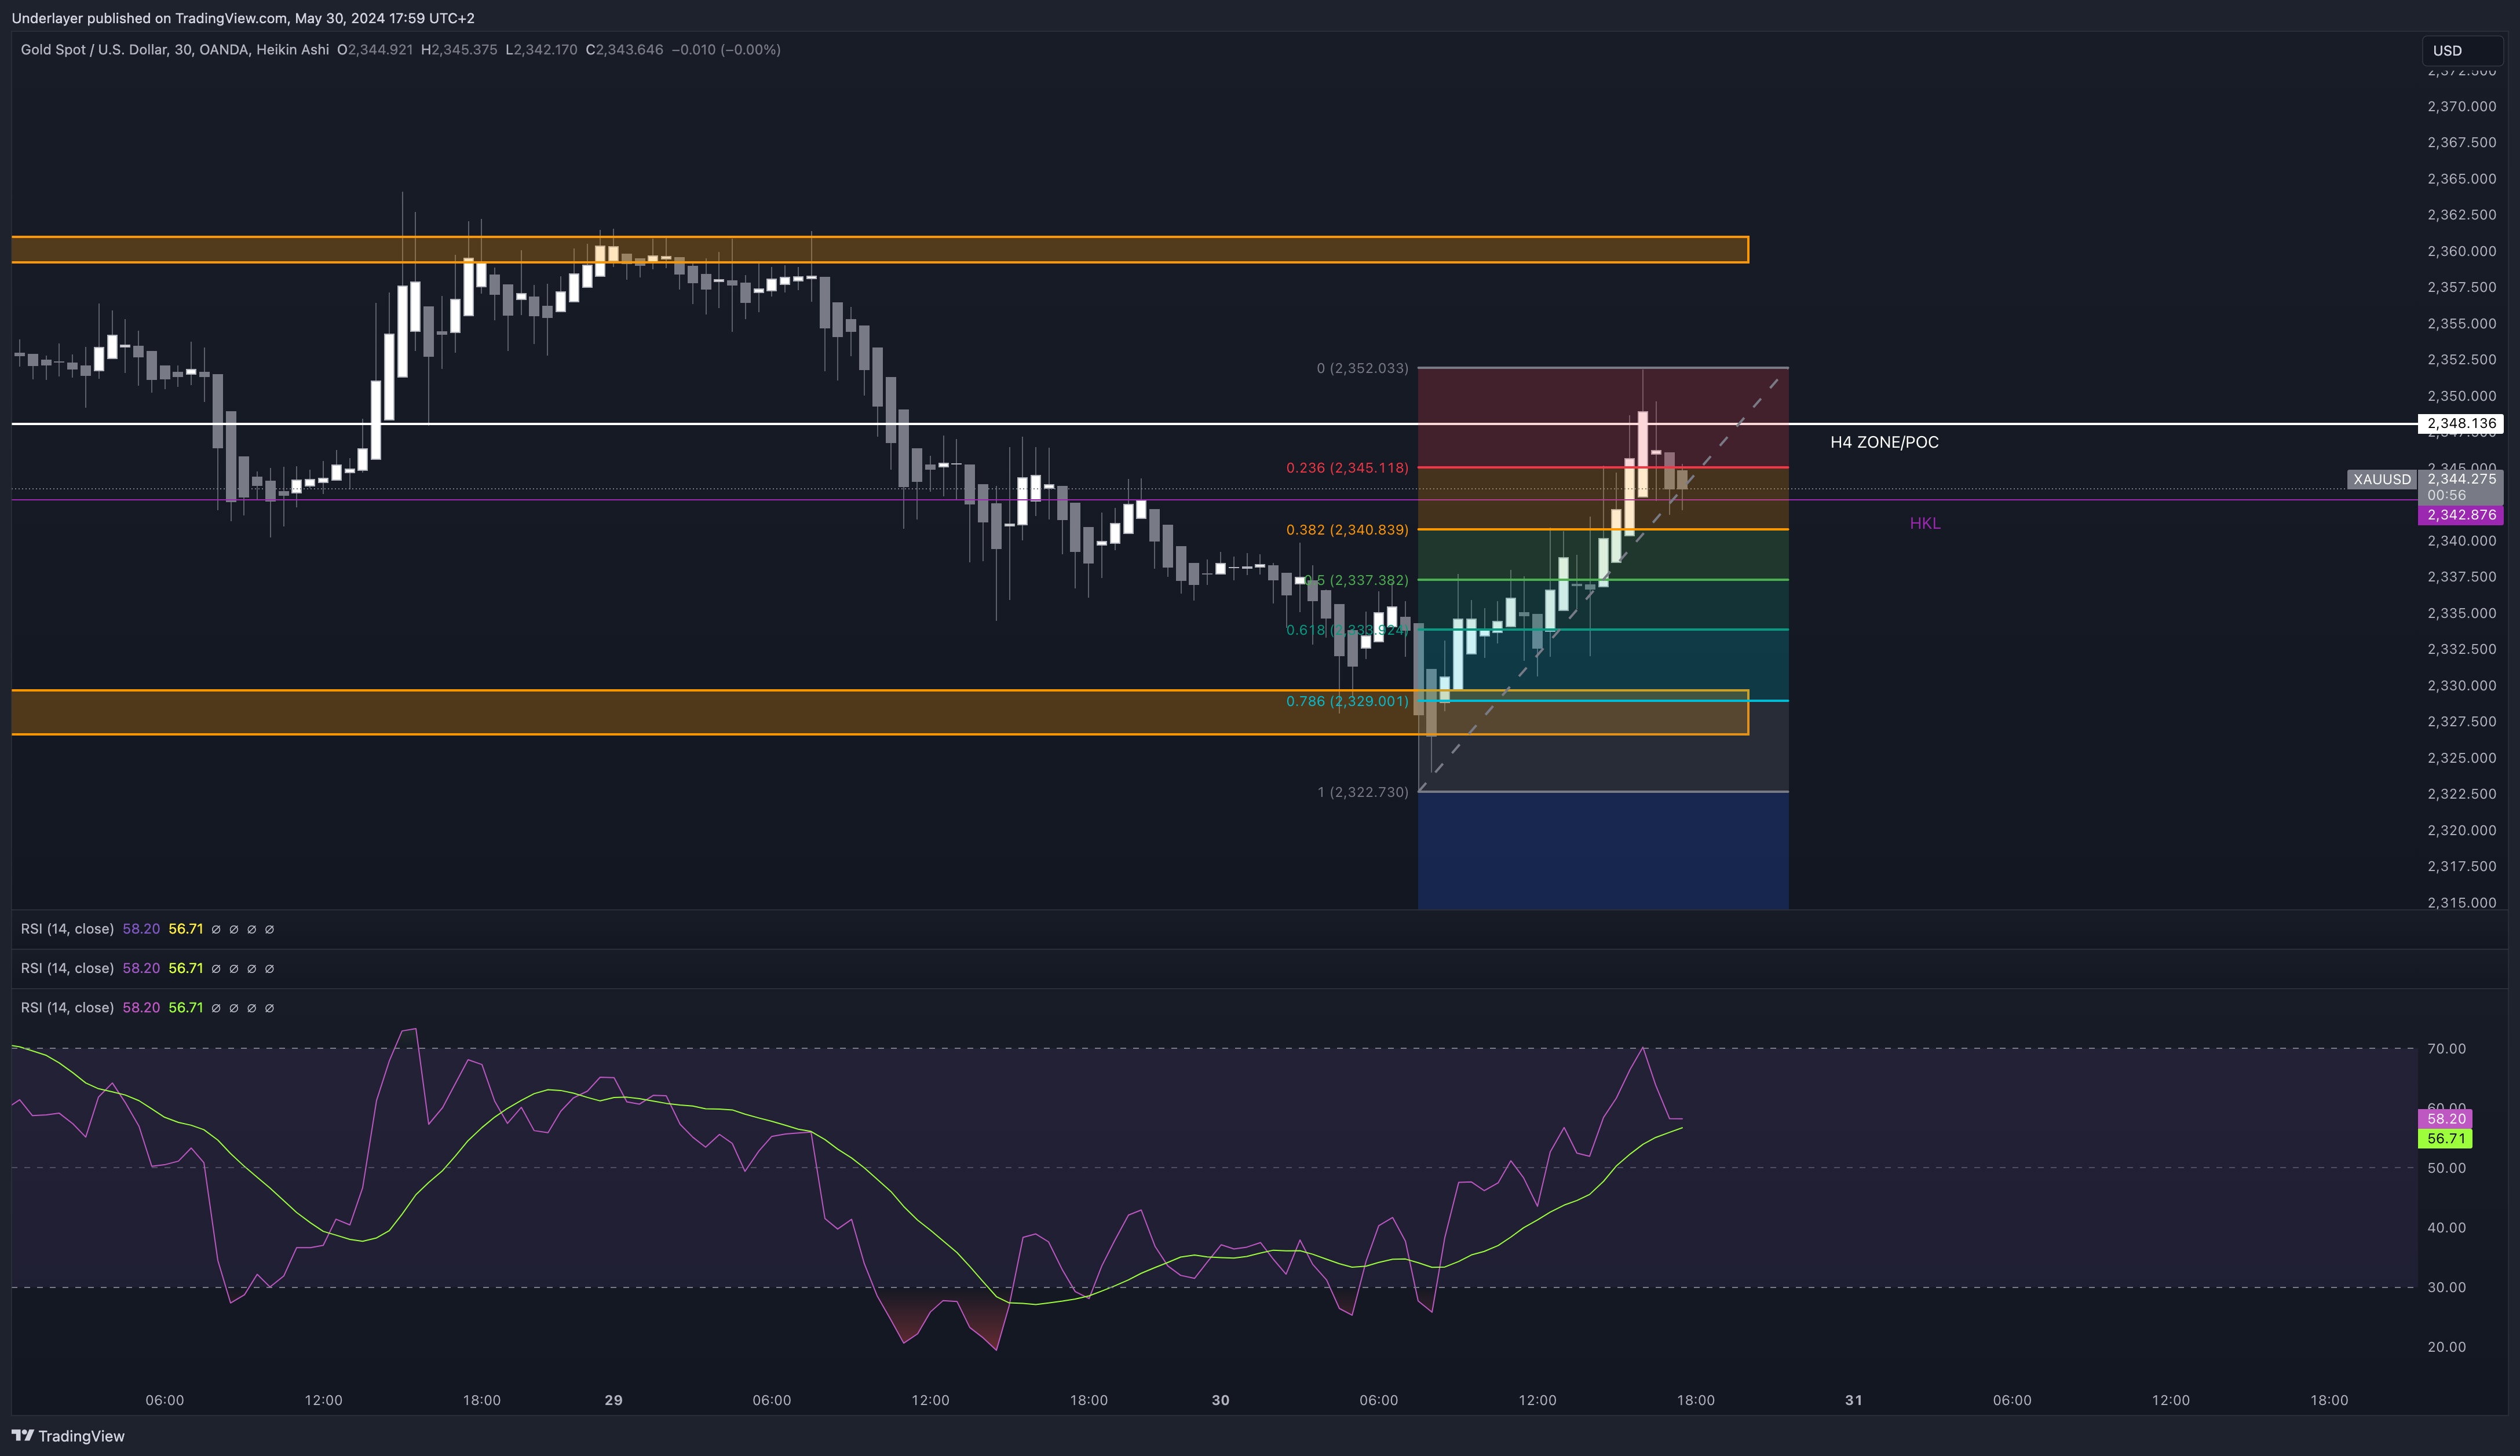Viewport: 2520px width, 1456px height.
Task: Click the XAUUSD symbol badge on price axis
Action: click(x=2382, y=479)
